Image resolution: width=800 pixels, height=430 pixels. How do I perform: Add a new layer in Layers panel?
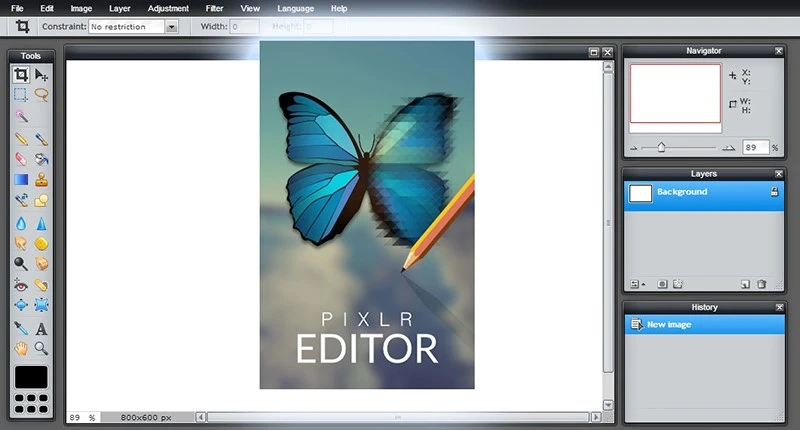pyautogui.click(x=745, y=285)
